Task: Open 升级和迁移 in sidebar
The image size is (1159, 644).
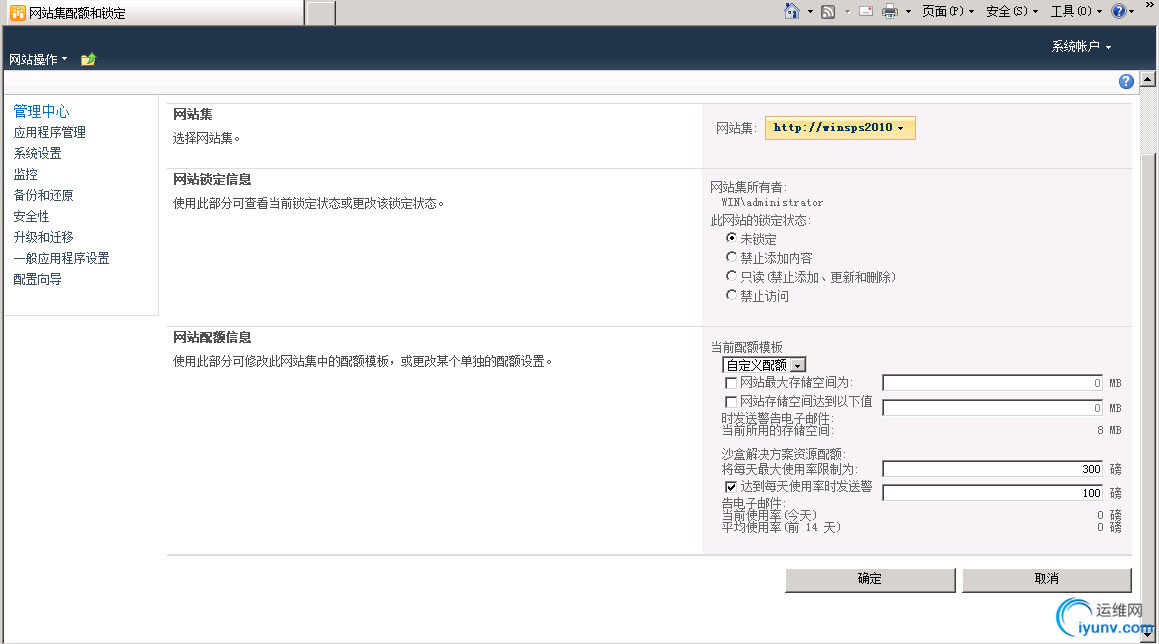Action: pos(44,237)
